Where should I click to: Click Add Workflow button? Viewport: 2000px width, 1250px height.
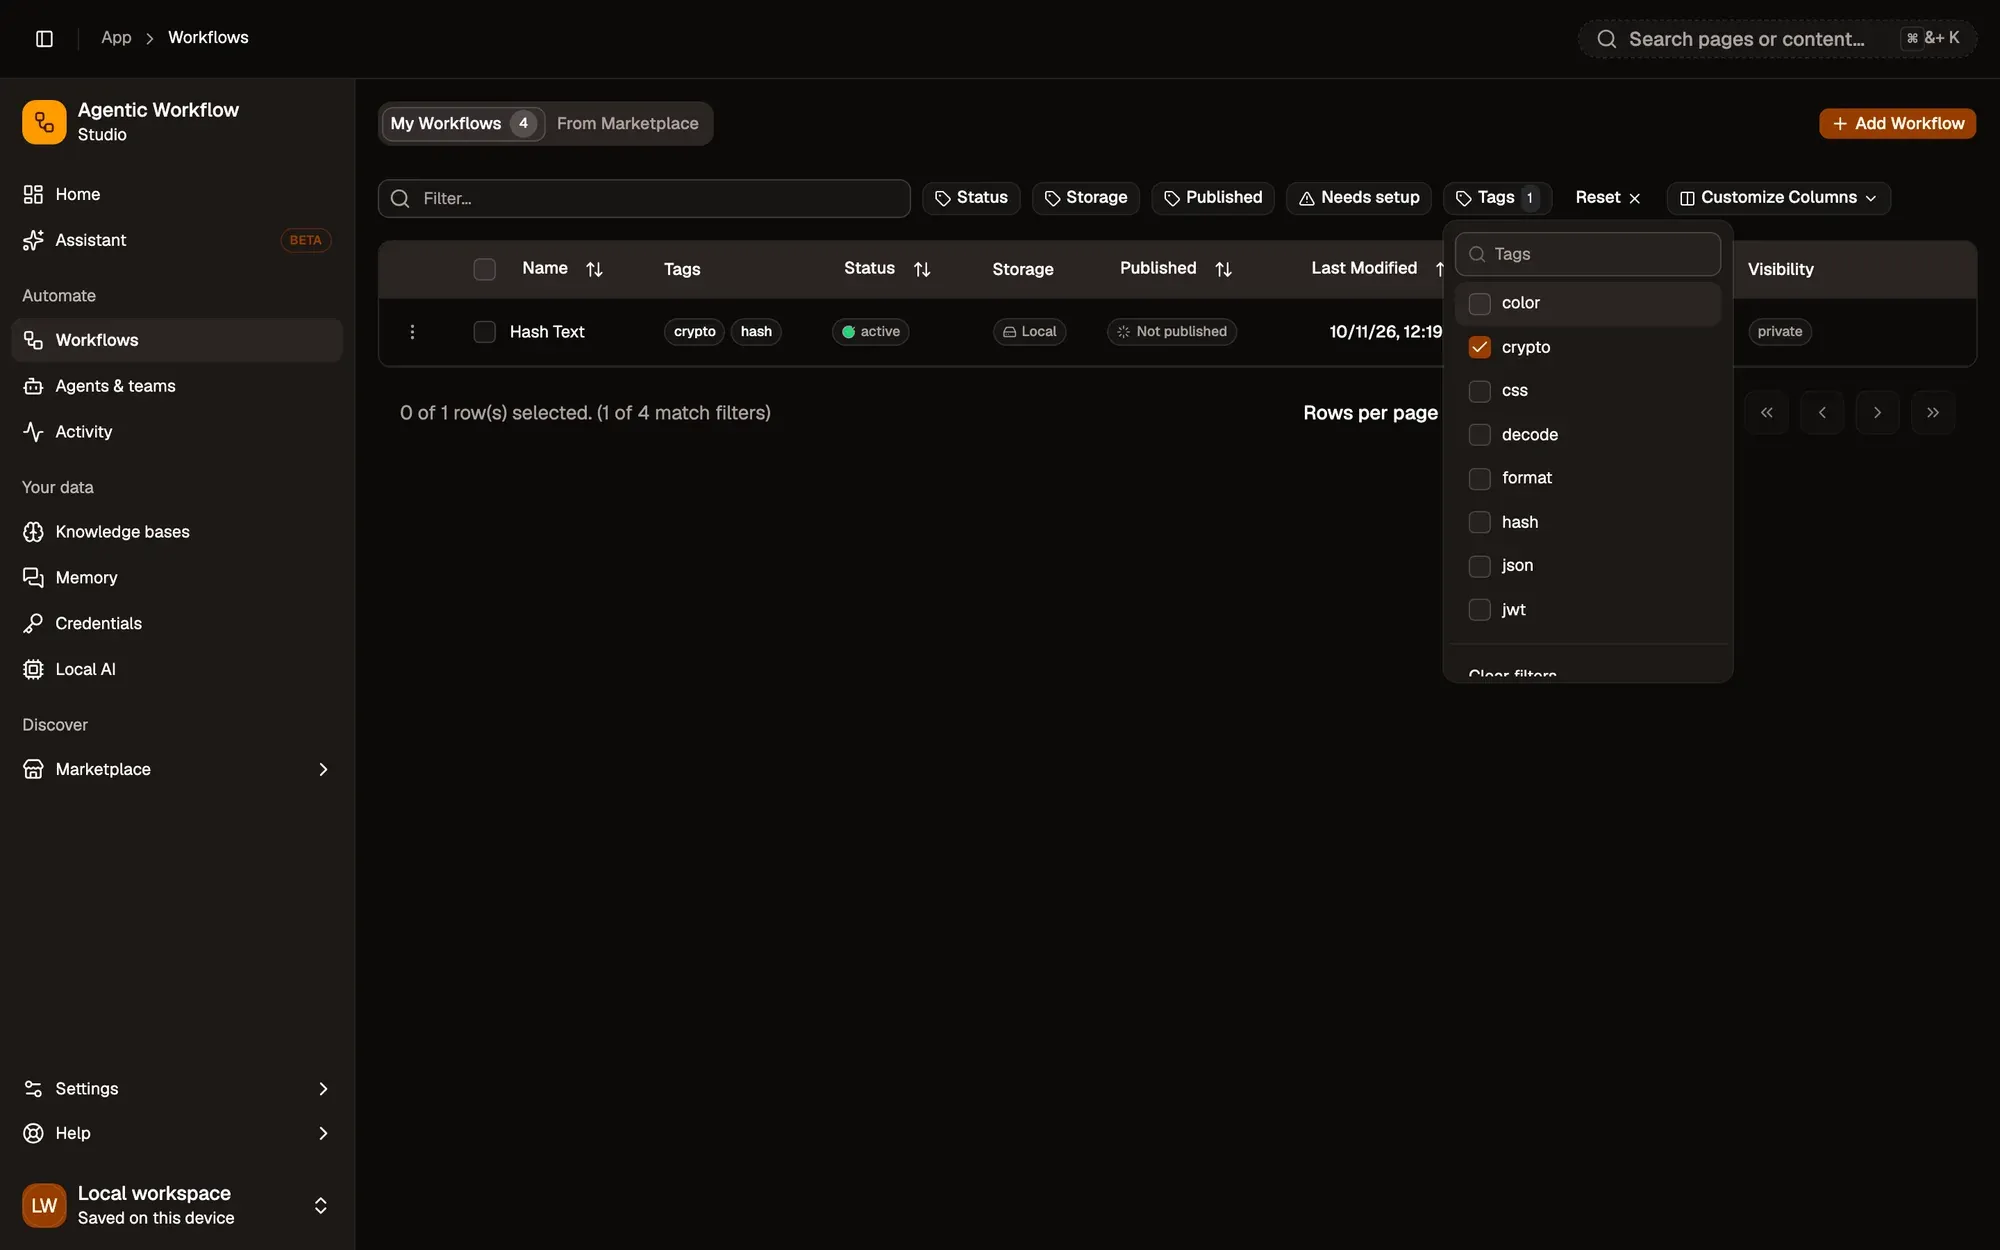click(x=1897, y=124)
